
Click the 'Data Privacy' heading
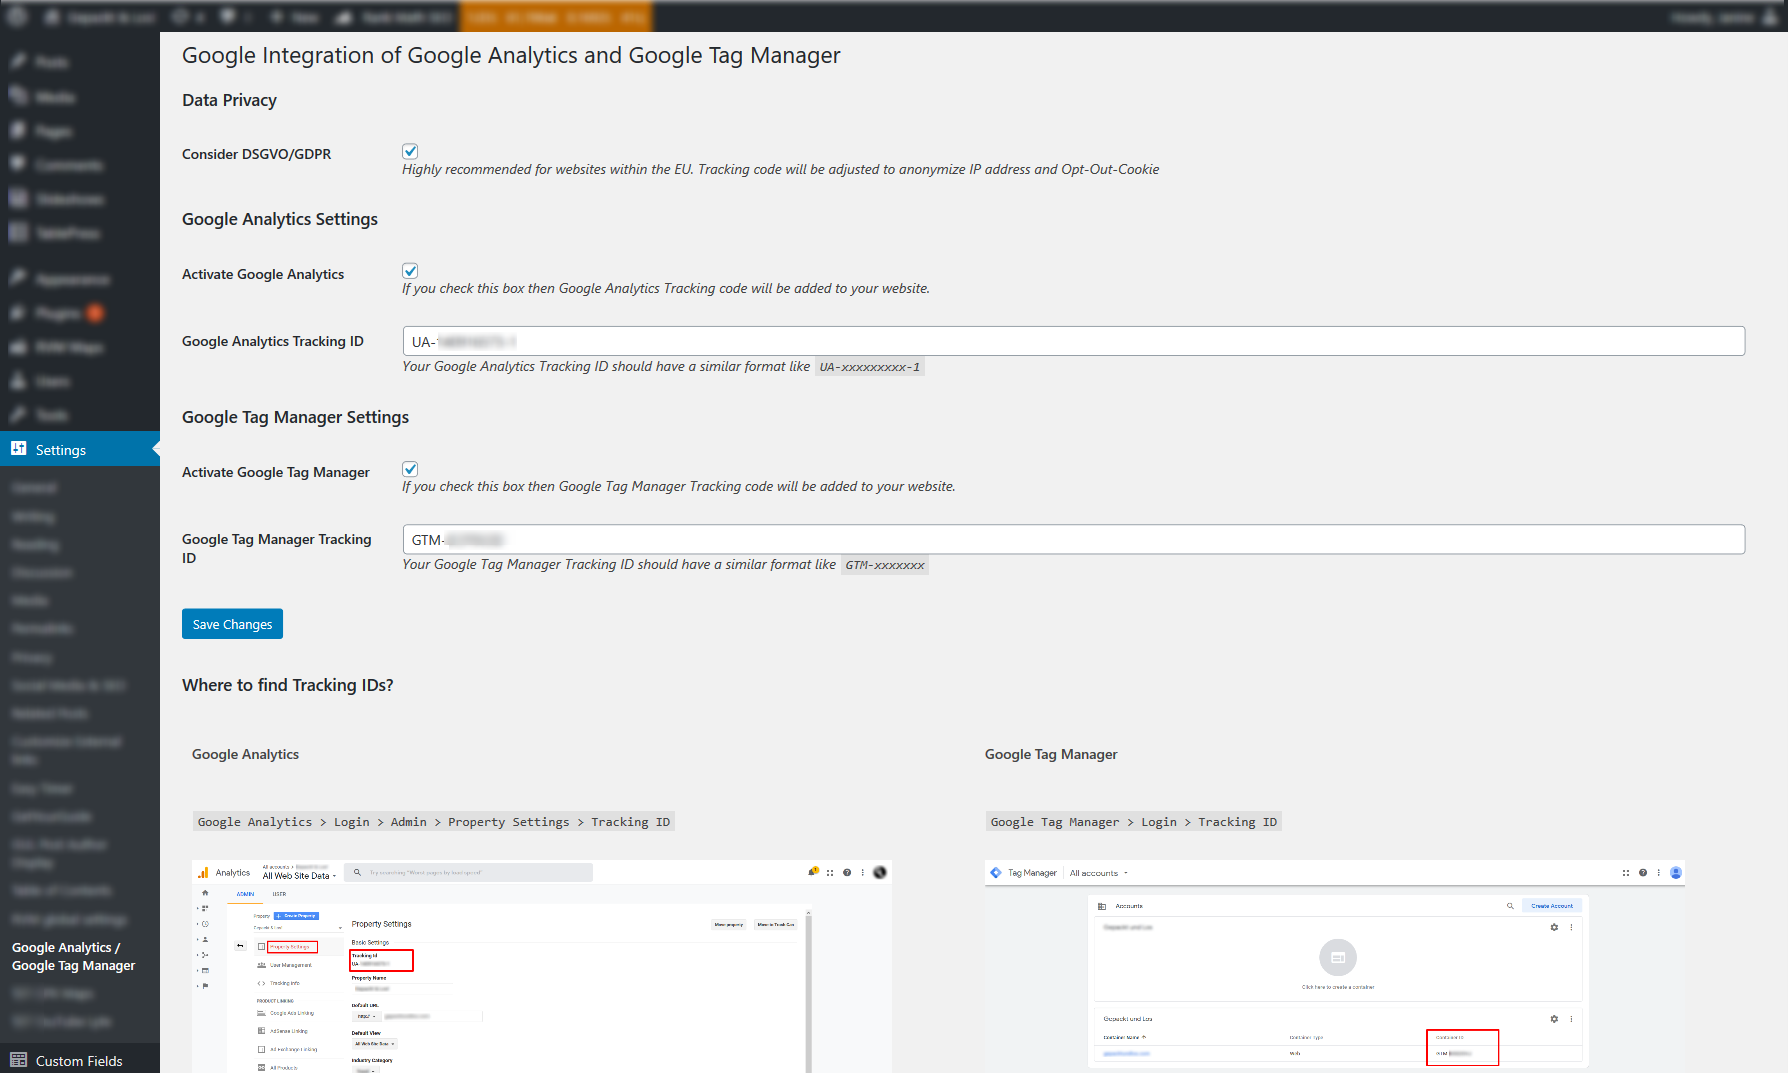[x=229, y=100]
